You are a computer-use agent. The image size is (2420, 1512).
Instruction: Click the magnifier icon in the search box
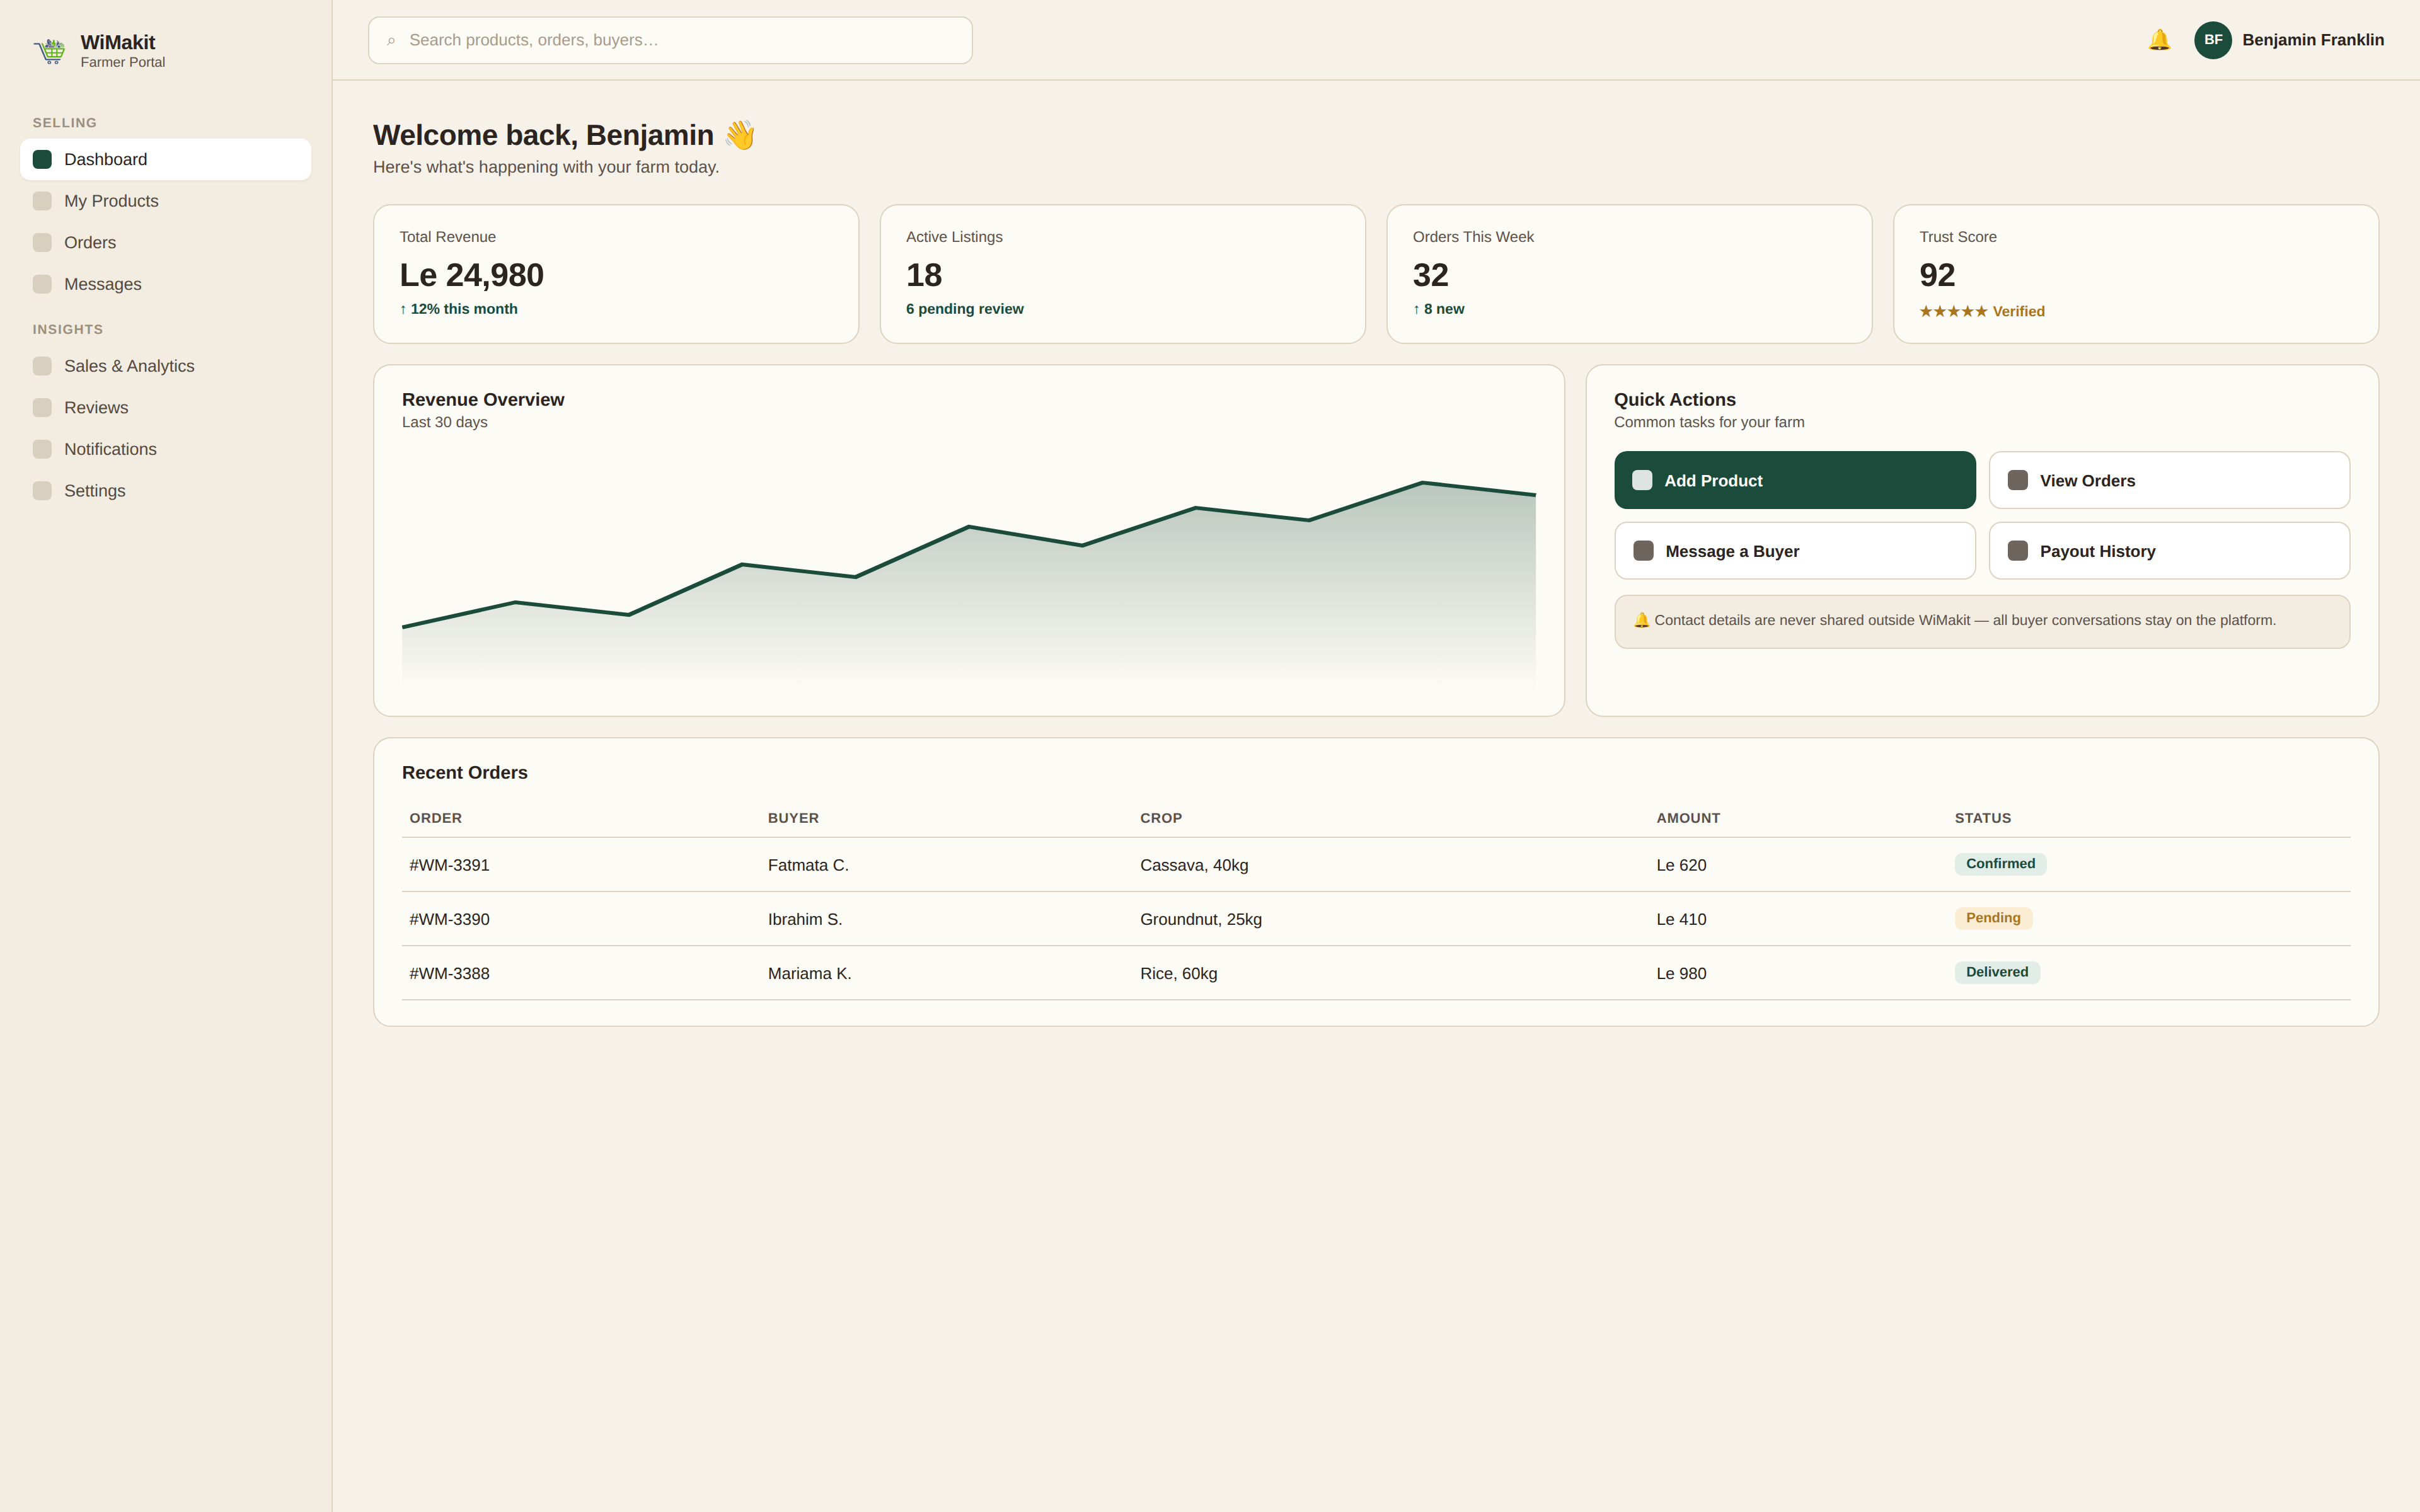point(391,41)
